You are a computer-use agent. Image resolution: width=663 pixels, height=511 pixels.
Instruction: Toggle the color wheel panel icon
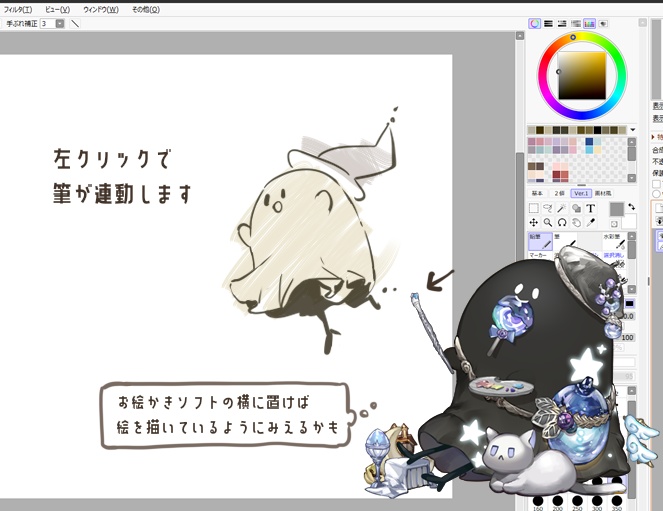(x=534, y=24)
